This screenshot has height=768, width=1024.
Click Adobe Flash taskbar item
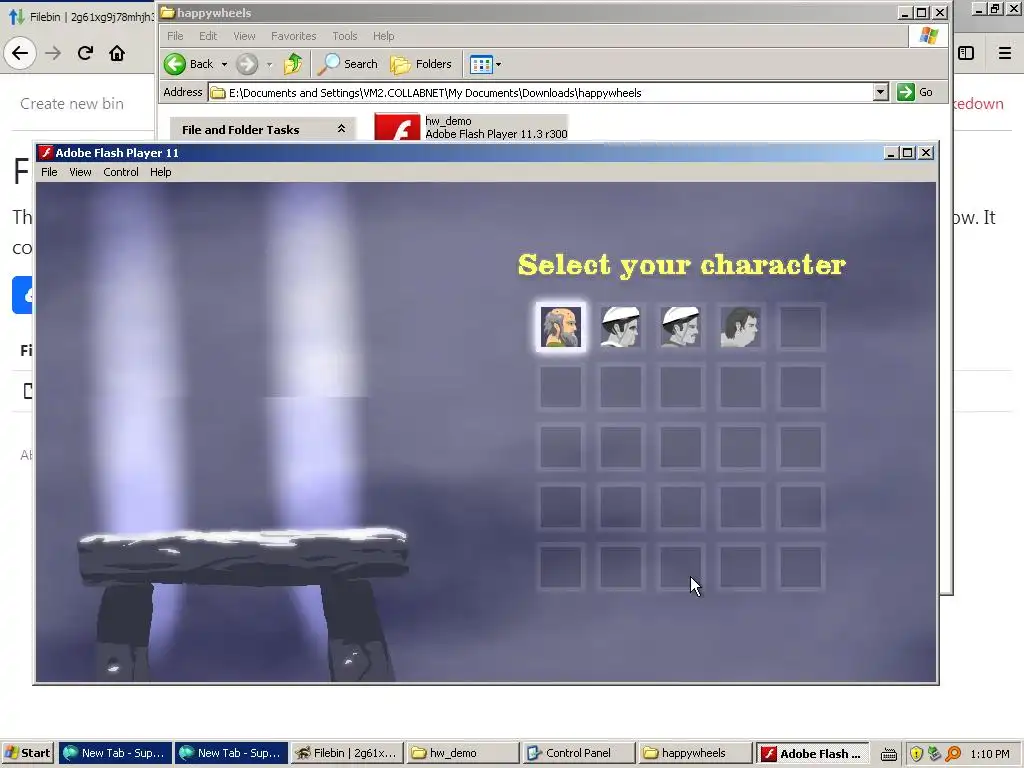pos(812,753)
